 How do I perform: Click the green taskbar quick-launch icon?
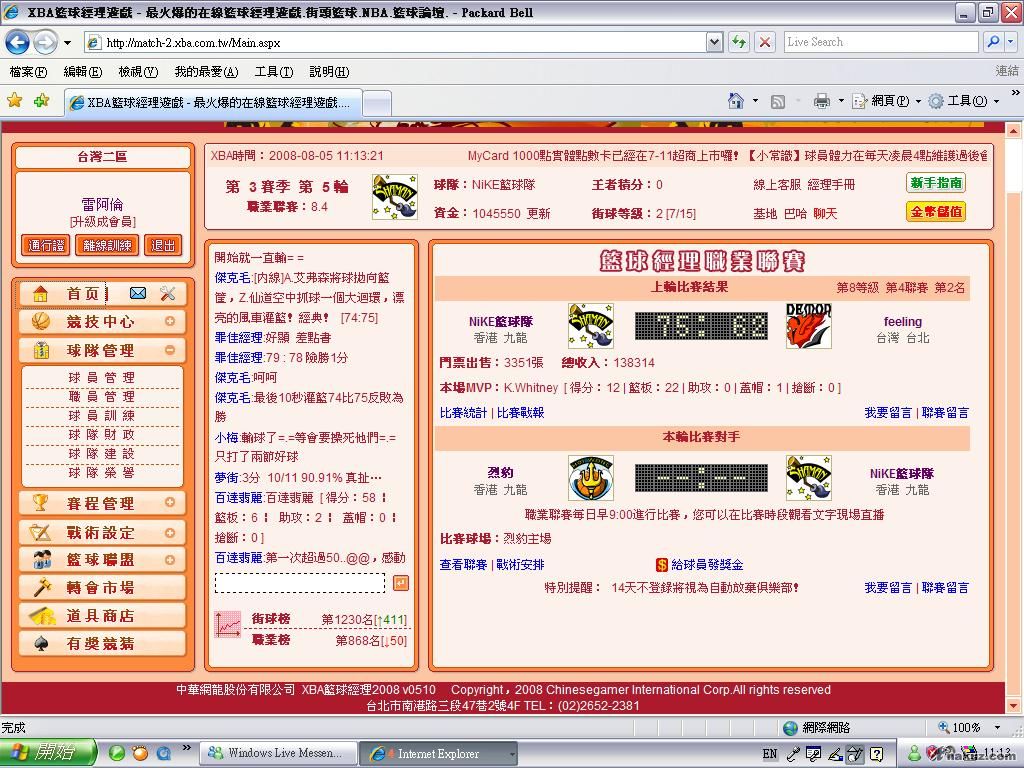tap(116, 753)
